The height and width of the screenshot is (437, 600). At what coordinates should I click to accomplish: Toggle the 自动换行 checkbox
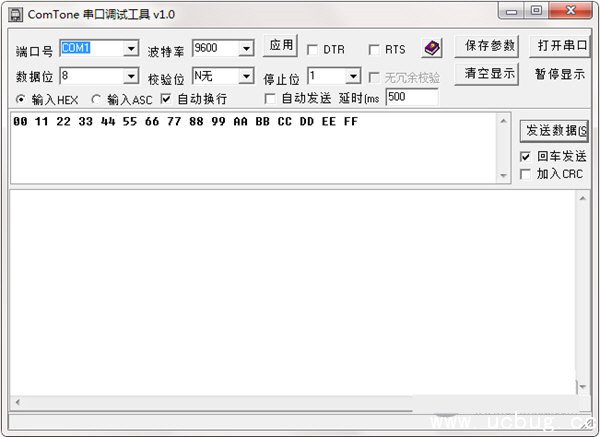(x=166, y=99)
